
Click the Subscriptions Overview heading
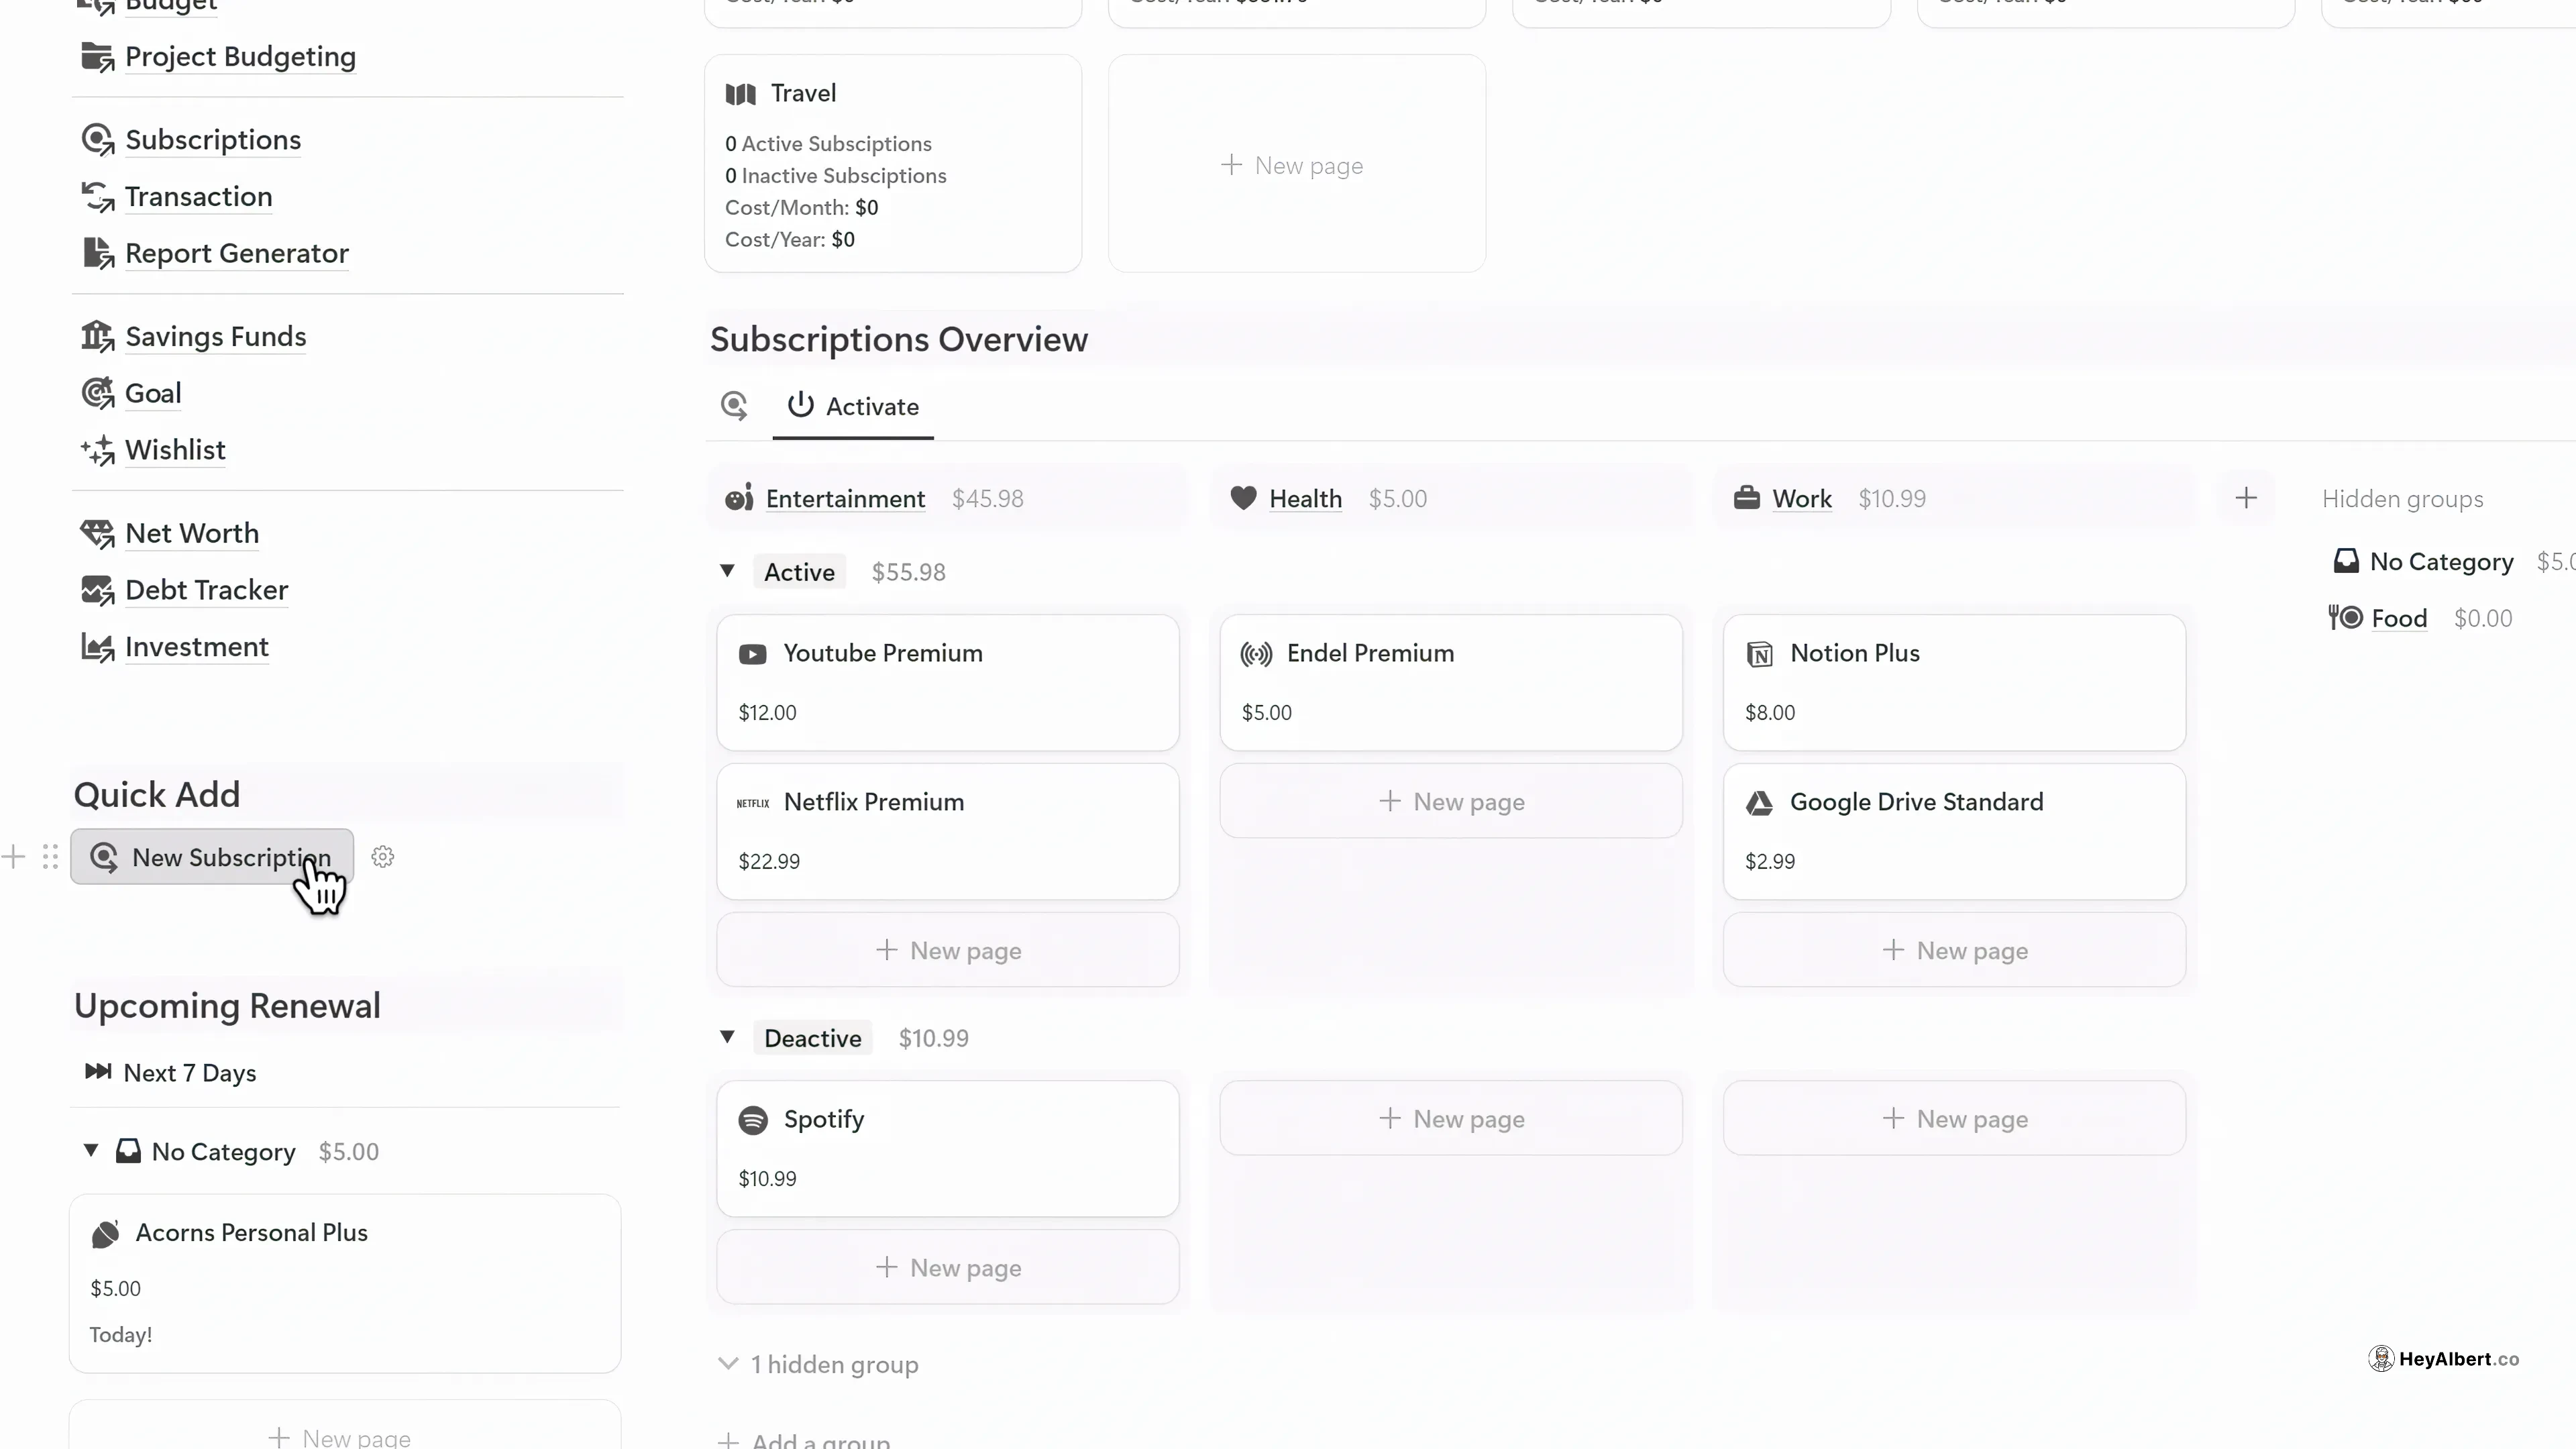click(x=899, y=340)
